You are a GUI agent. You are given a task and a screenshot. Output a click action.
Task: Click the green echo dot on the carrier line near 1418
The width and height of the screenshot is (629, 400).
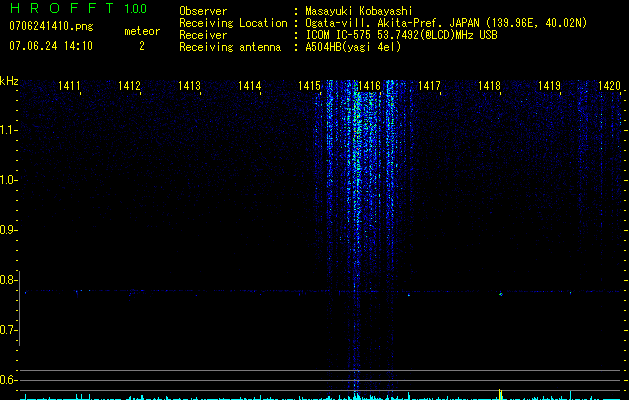[500, 294]
